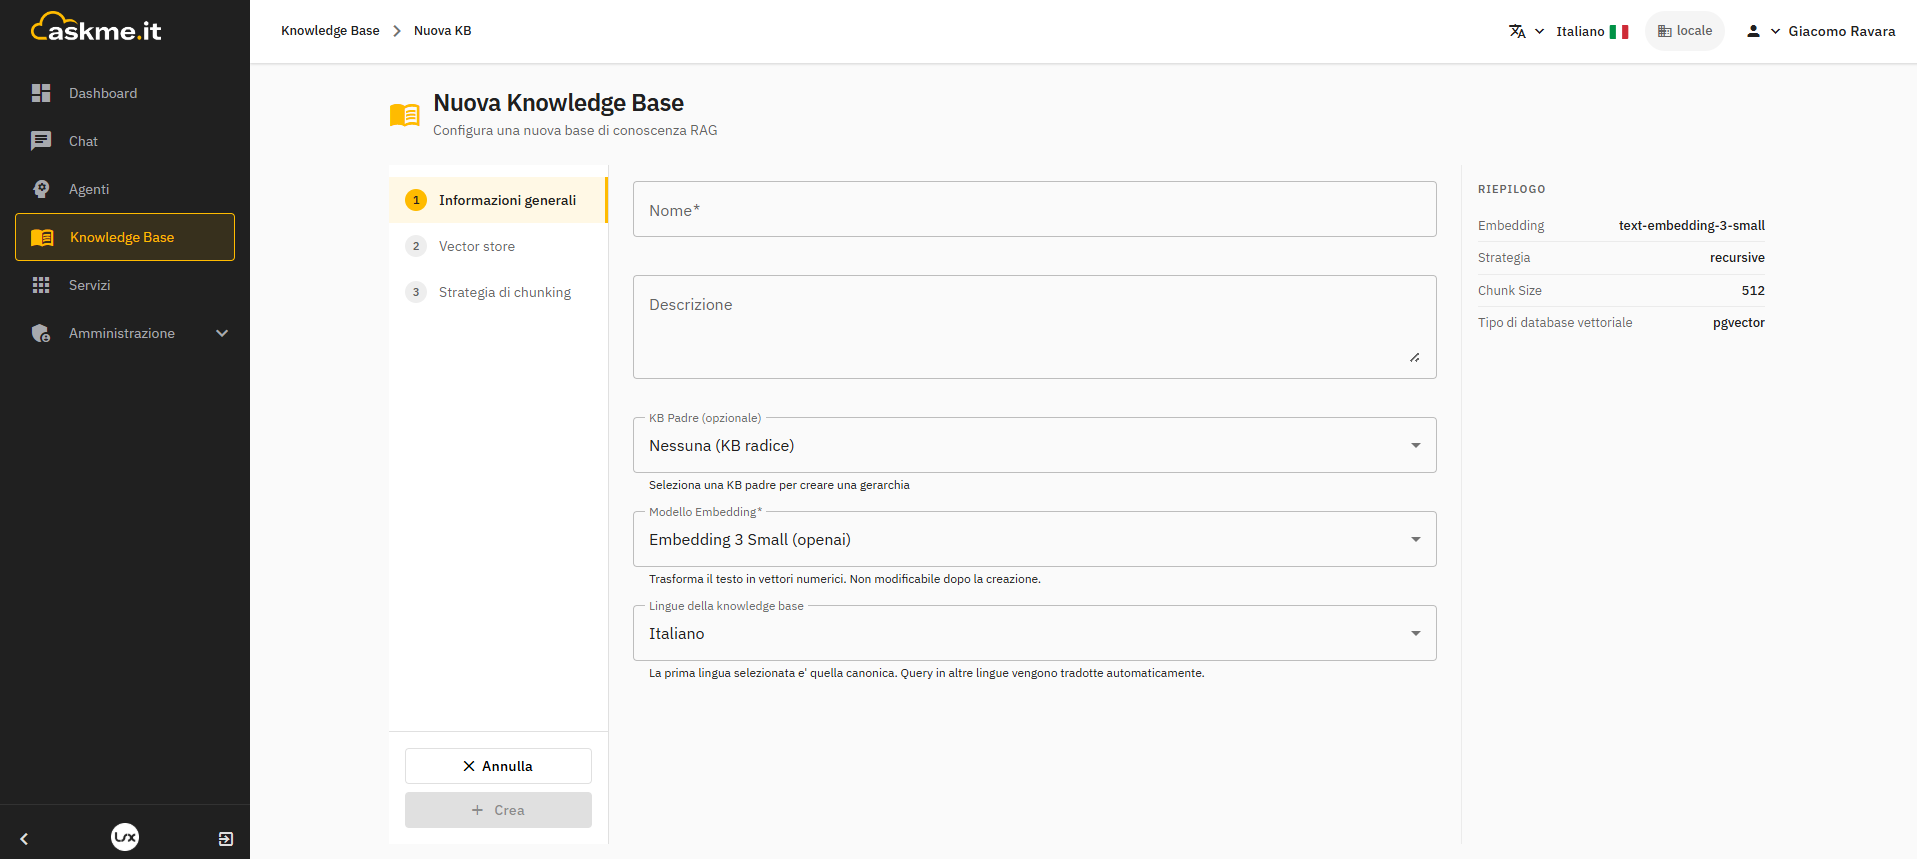Viewport: 1917px width, 859px height.
Task: Open Agenti from the sidebar
Action: [x=125, y=189]
